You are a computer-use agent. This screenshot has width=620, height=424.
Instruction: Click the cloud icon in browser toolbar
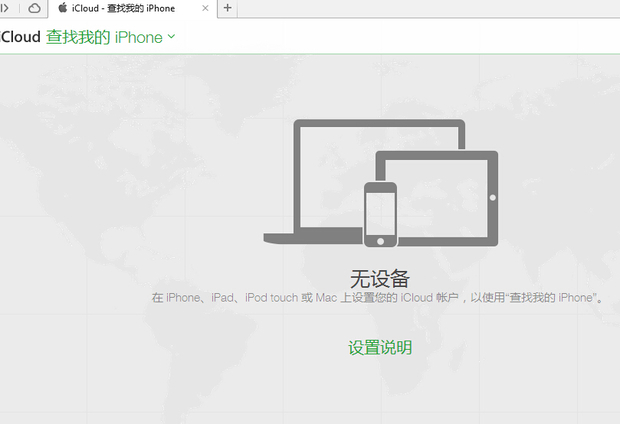(x=34, y=8)
